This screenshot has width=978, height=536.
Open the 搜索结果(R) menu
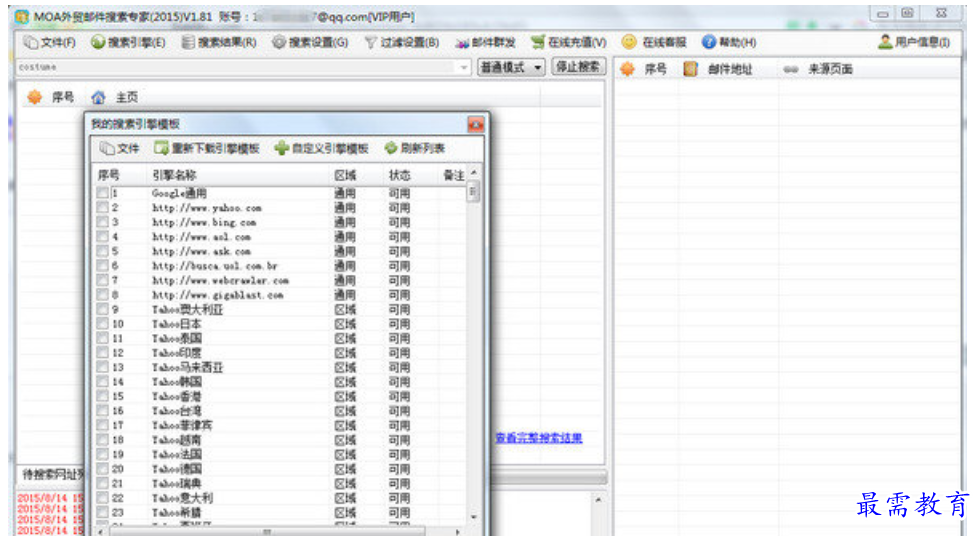[x=219, y=42]
